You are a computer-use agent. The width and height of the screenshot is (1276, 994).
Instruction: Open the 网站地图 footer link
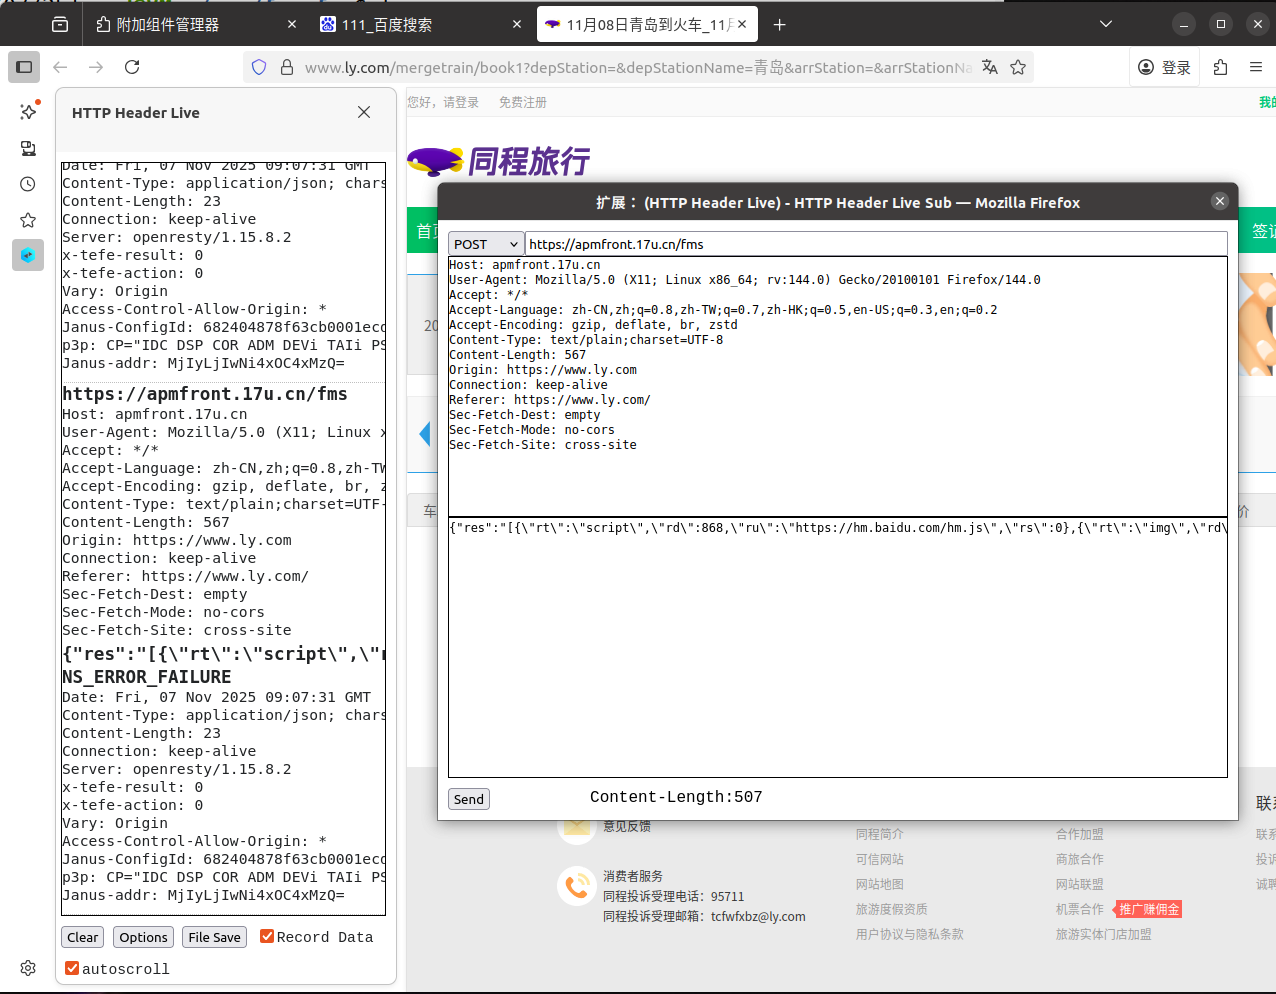[x=880, y=884]
